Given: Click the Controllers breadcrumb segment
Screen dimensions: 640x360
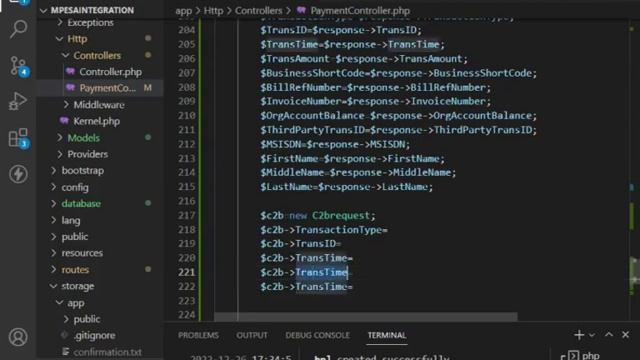Looking at the screenshot, I should tap(258, 11).
